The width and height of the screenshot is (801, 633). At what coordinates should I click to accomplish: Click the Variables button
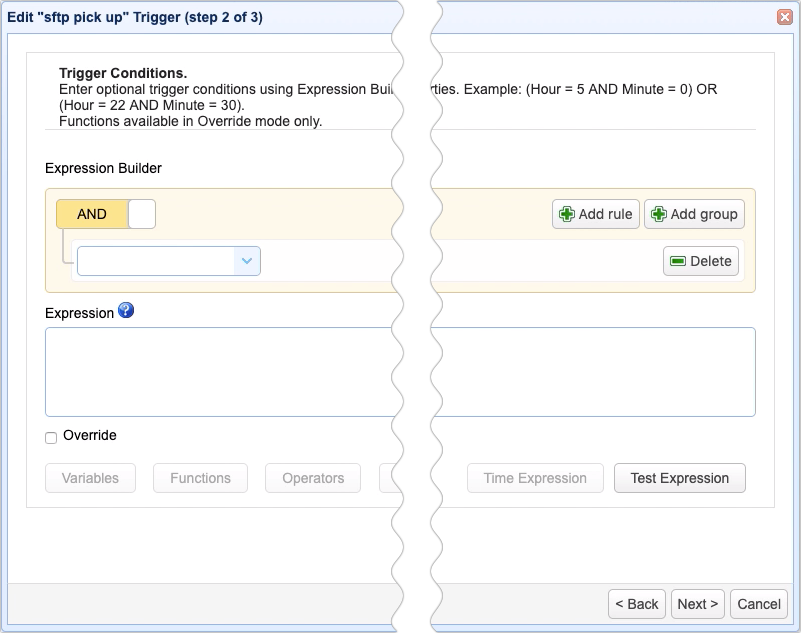[90, 478]
